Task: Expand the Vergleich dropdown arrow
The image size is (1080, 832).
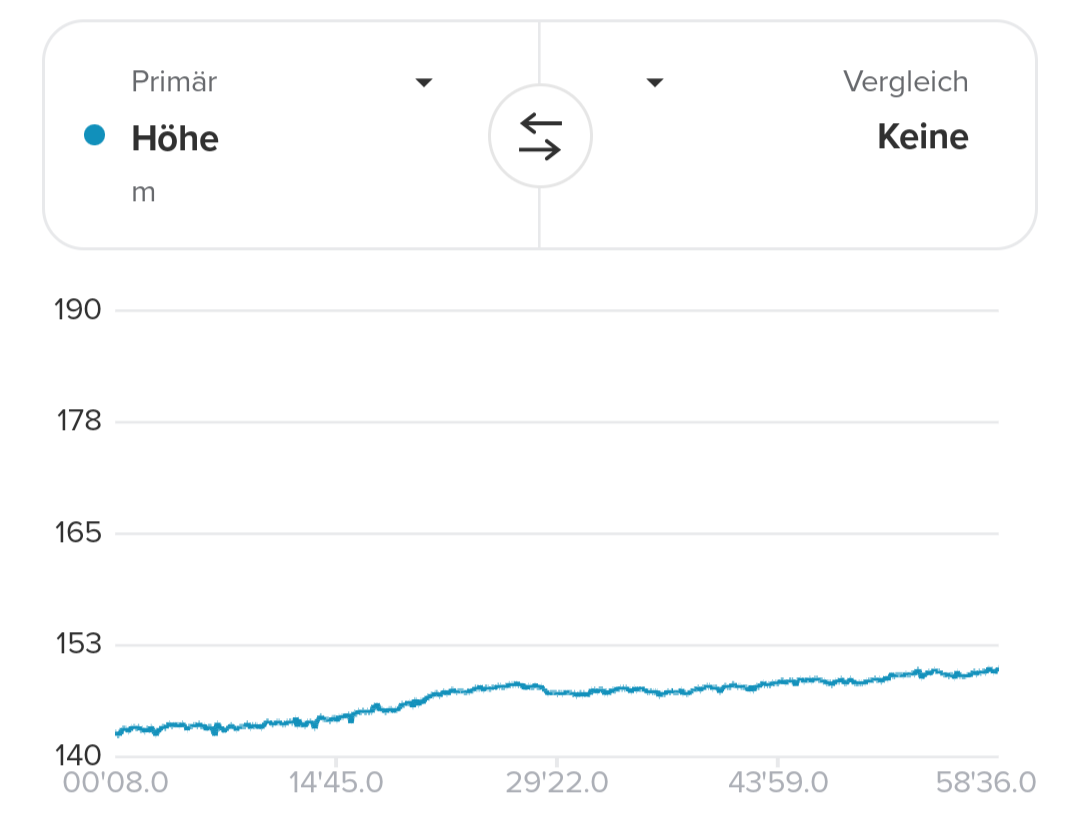Action: (655, 82)
